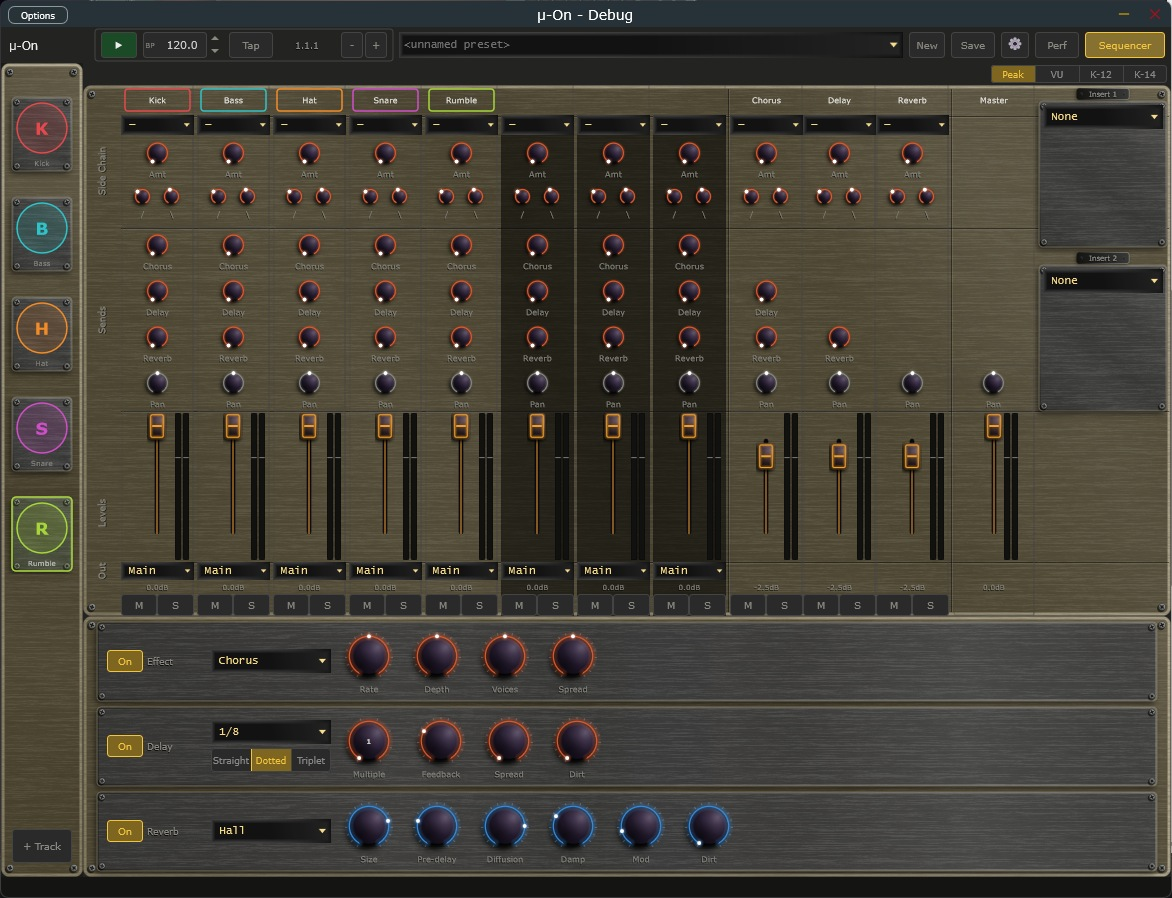Viewport: 1172px width, 898px height.
Task: Click the Rumble channel name label
Action: pos(461,100)
